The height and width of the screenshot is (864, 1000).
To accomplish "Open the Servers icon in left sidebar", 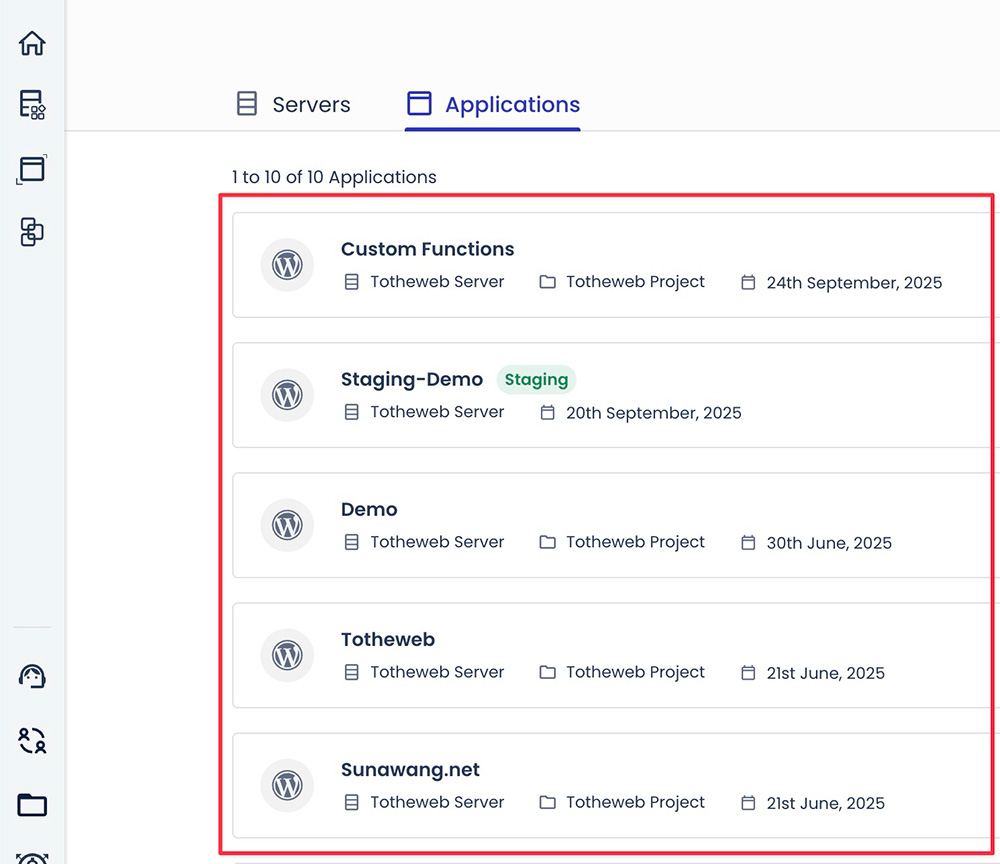I will 32,105.
